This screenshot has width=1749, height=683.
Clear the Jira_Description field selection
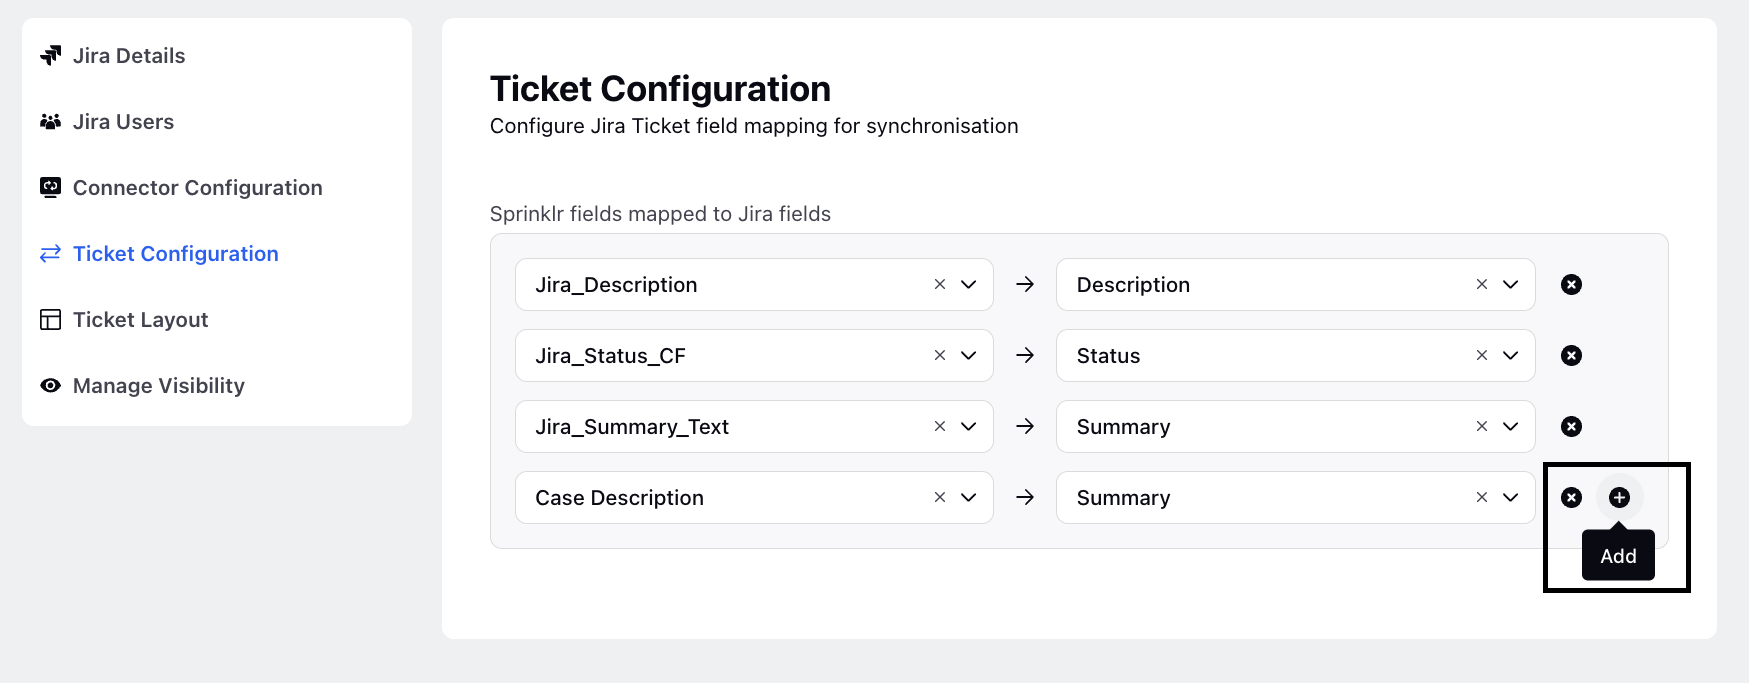[x=940, y=285]
